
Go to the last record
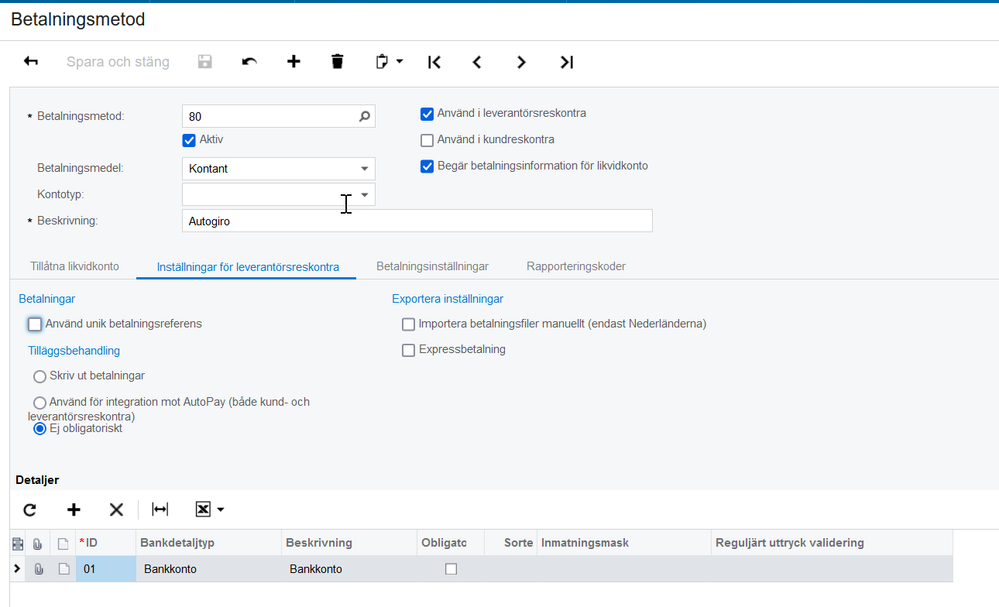(566, 62)
